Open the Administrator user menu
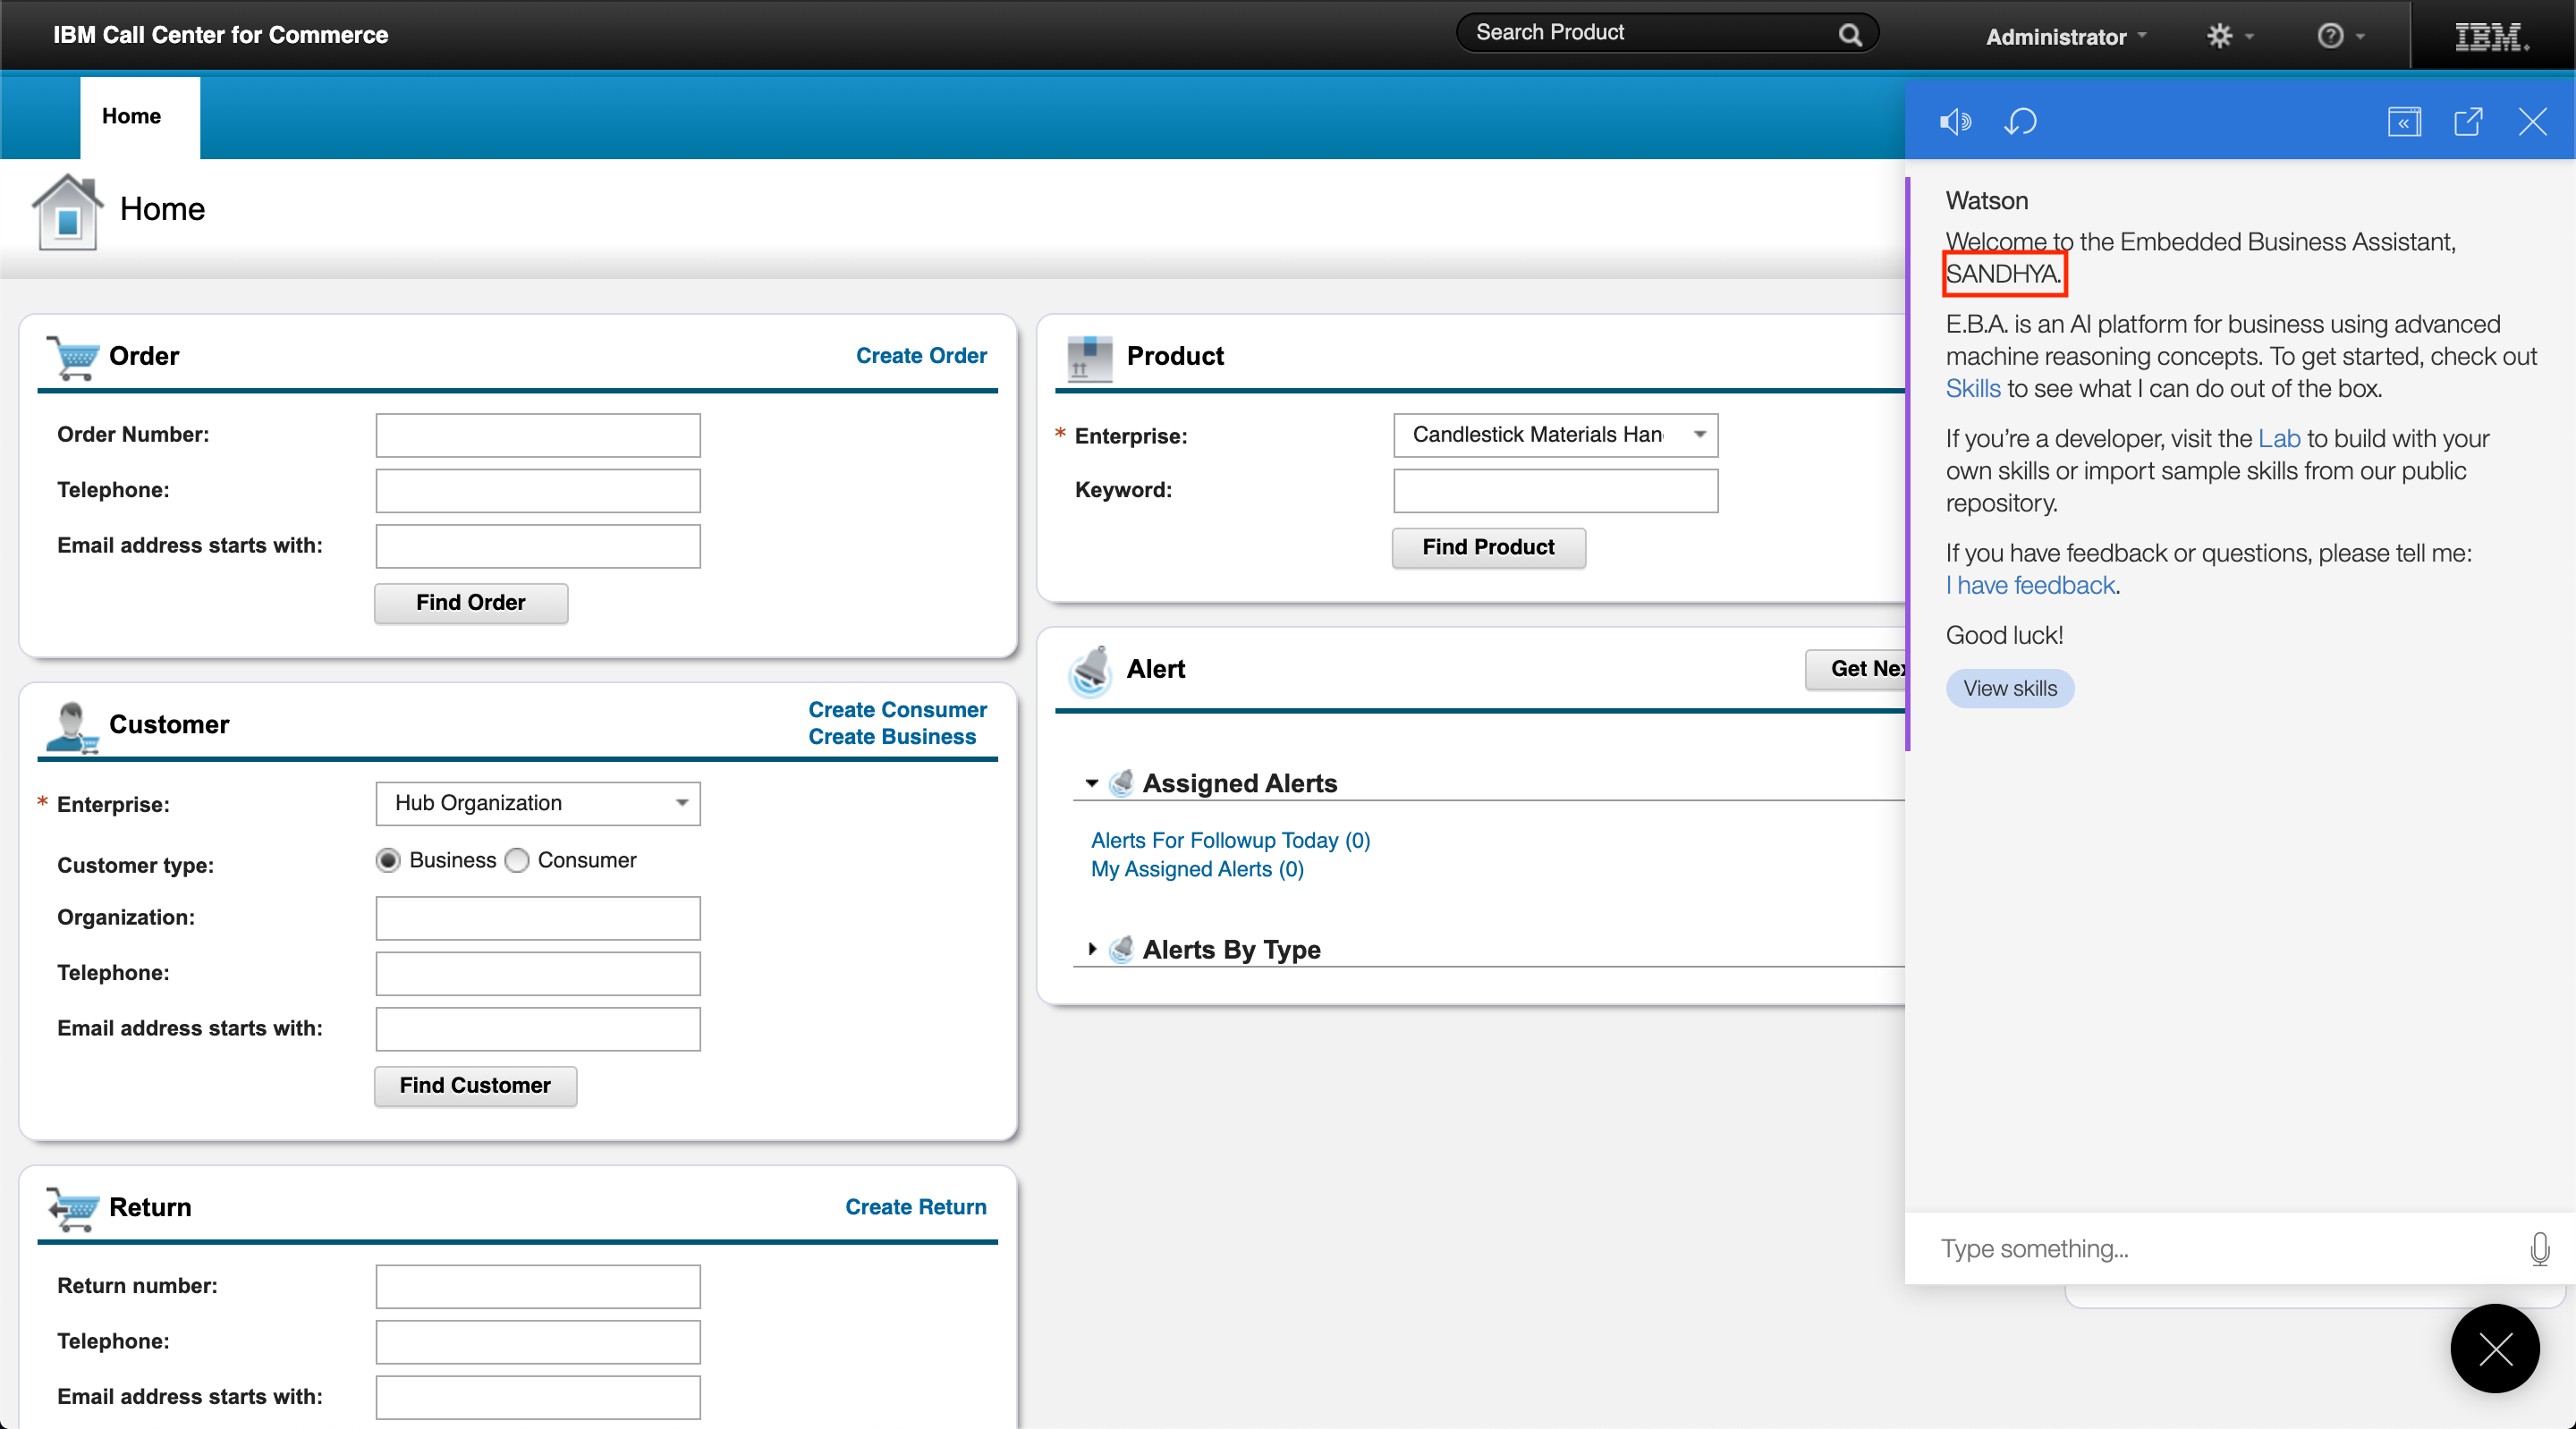The image size is (2576, 1429). tap(2065, 37)
